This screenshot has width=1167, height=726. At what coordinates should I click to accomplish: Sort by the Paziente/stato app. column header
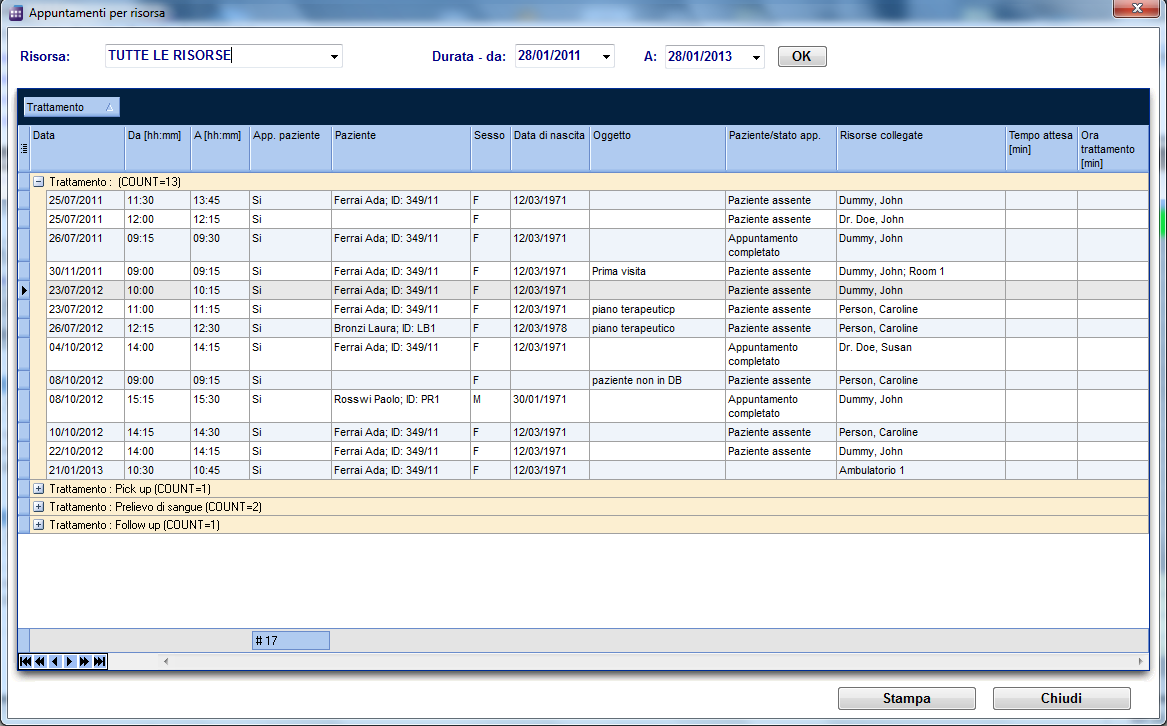(781, 148)
